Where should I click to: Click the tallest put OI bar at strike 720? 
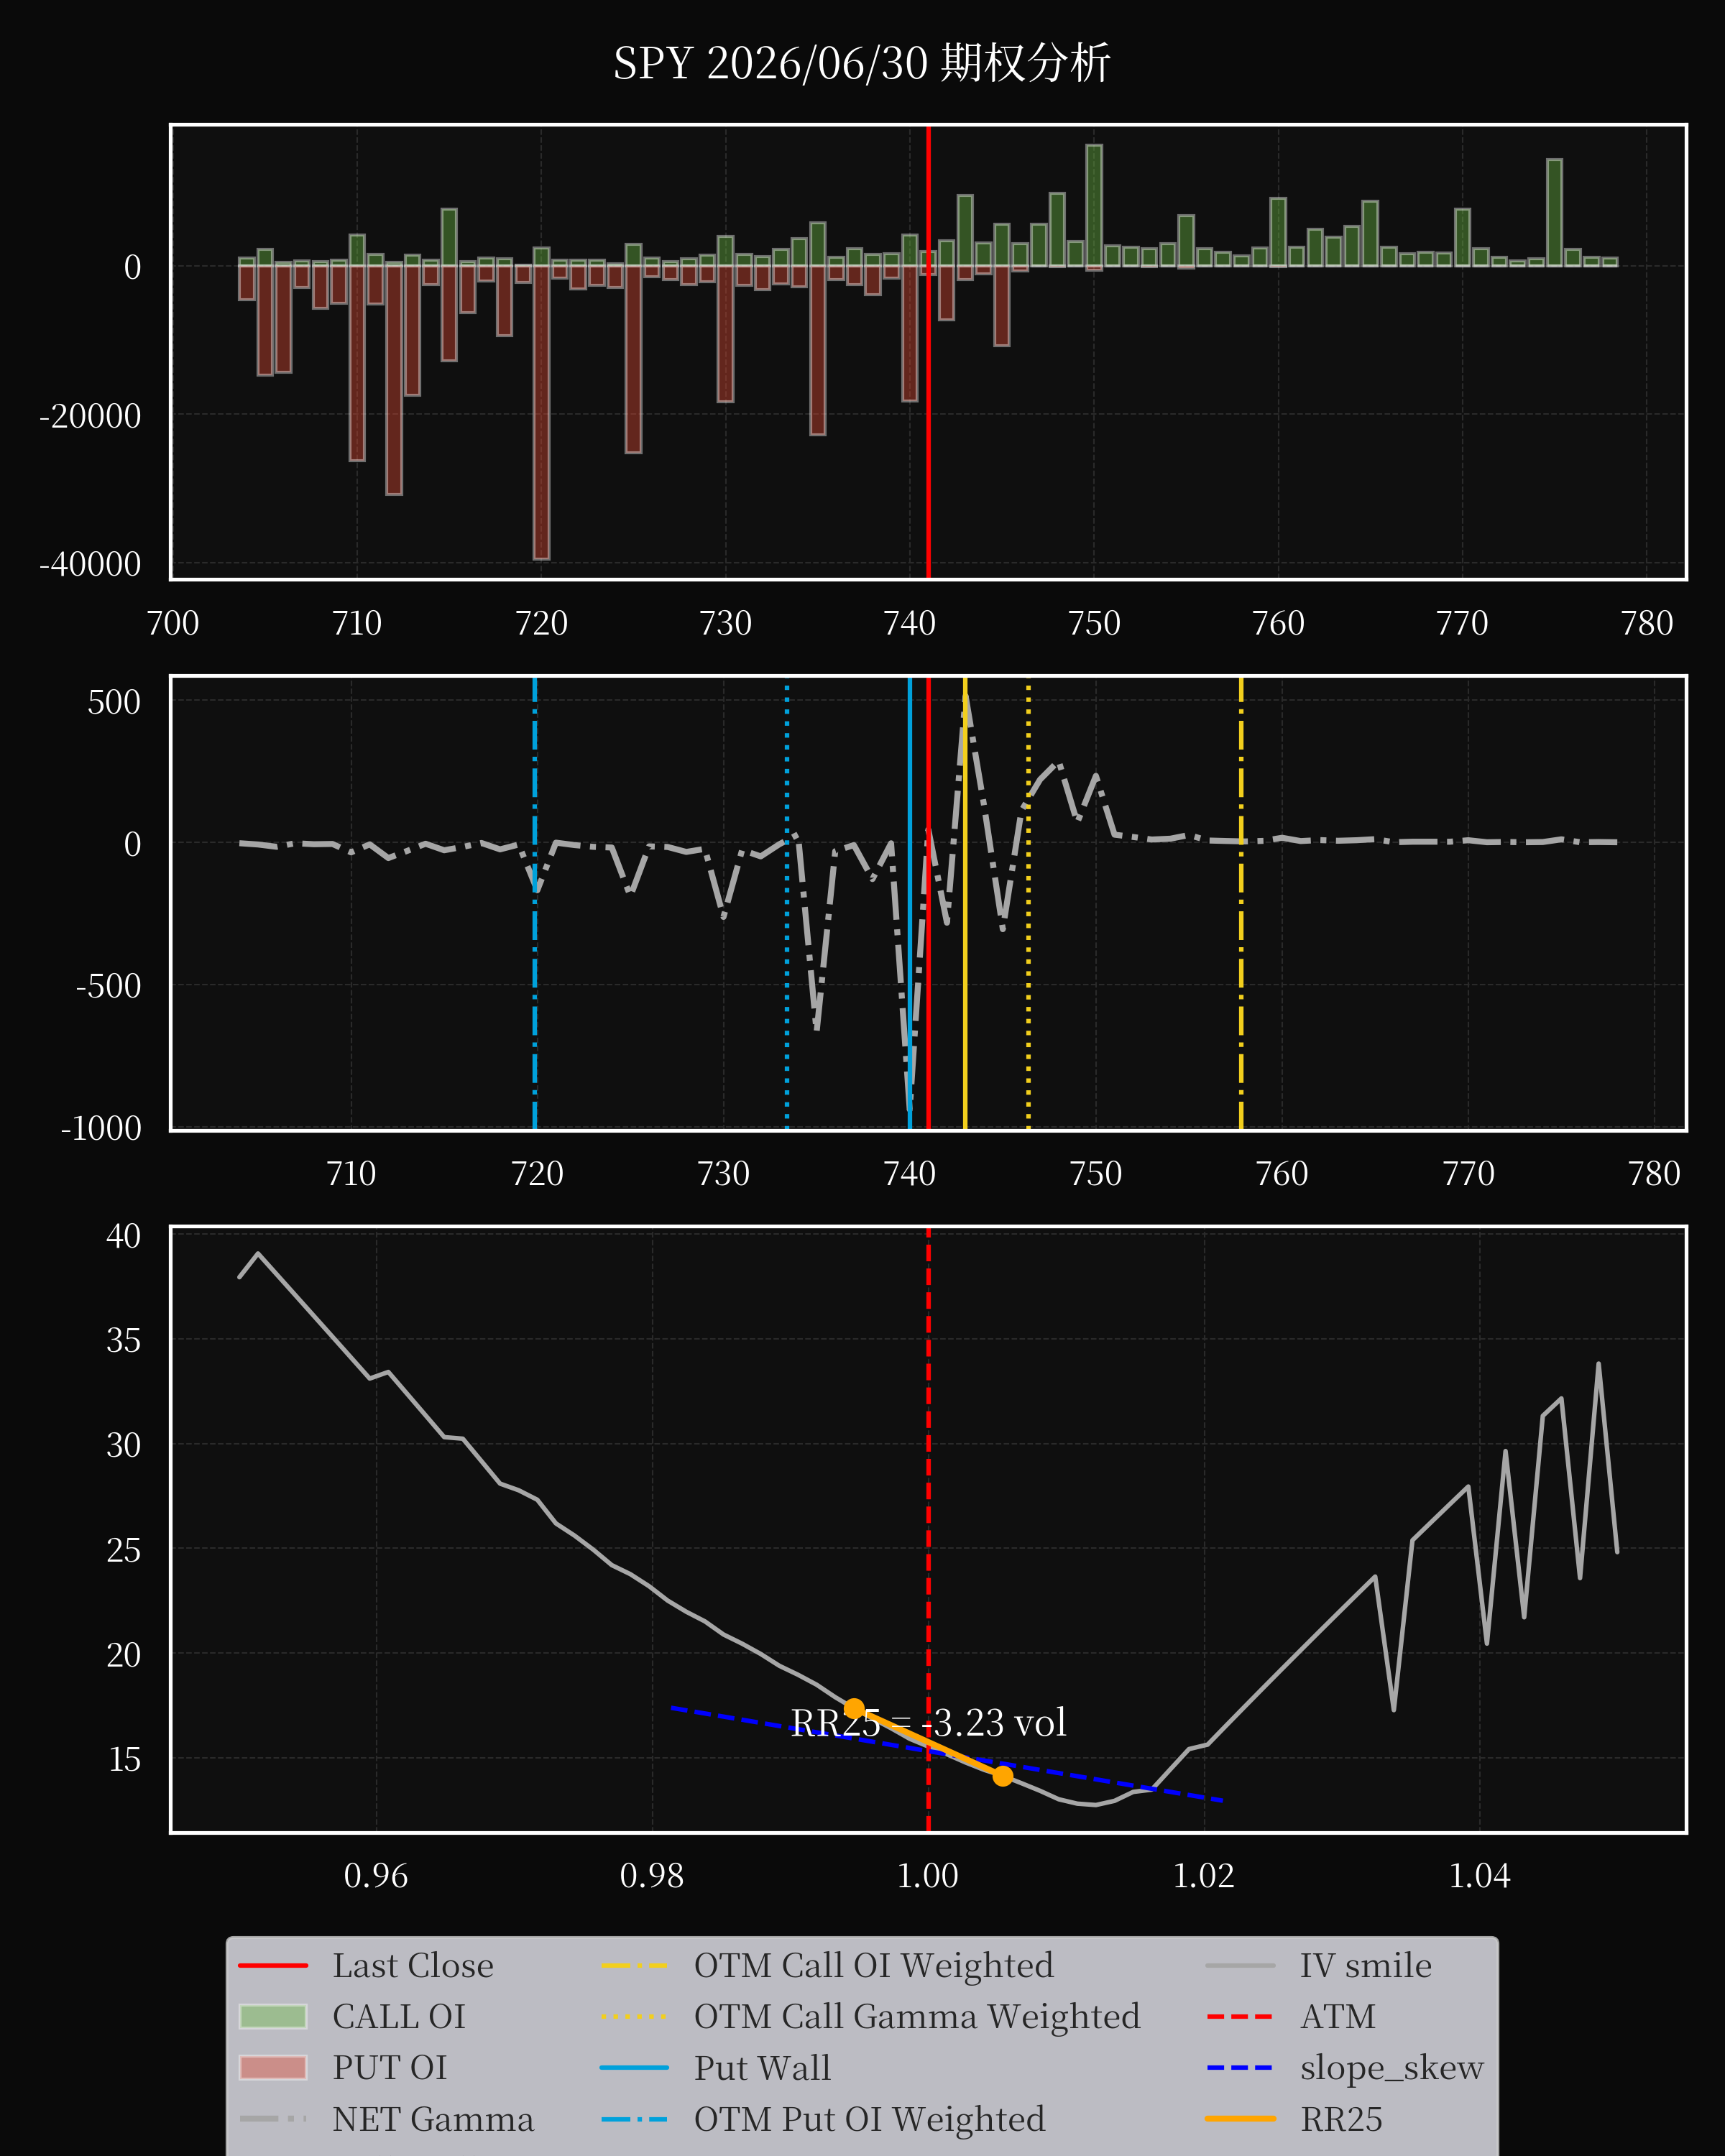click(x=541, y=412)
